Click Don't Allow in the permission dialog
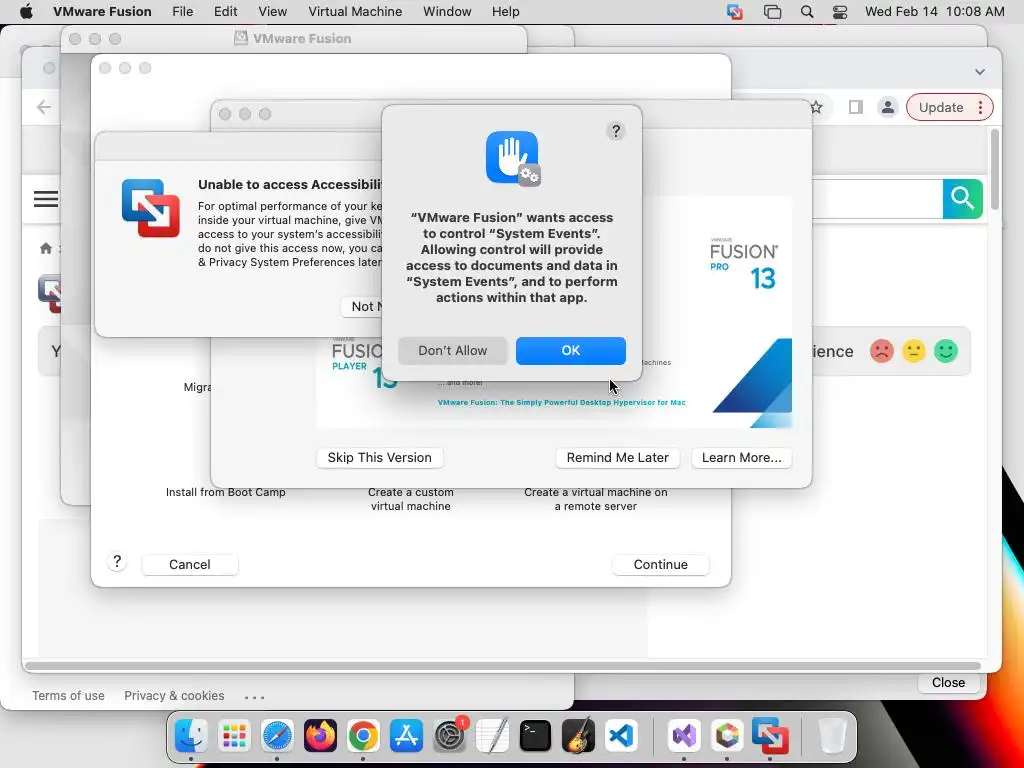Image resolution: width=1024 pixels, height=768 pixels. tap(453, 351)
